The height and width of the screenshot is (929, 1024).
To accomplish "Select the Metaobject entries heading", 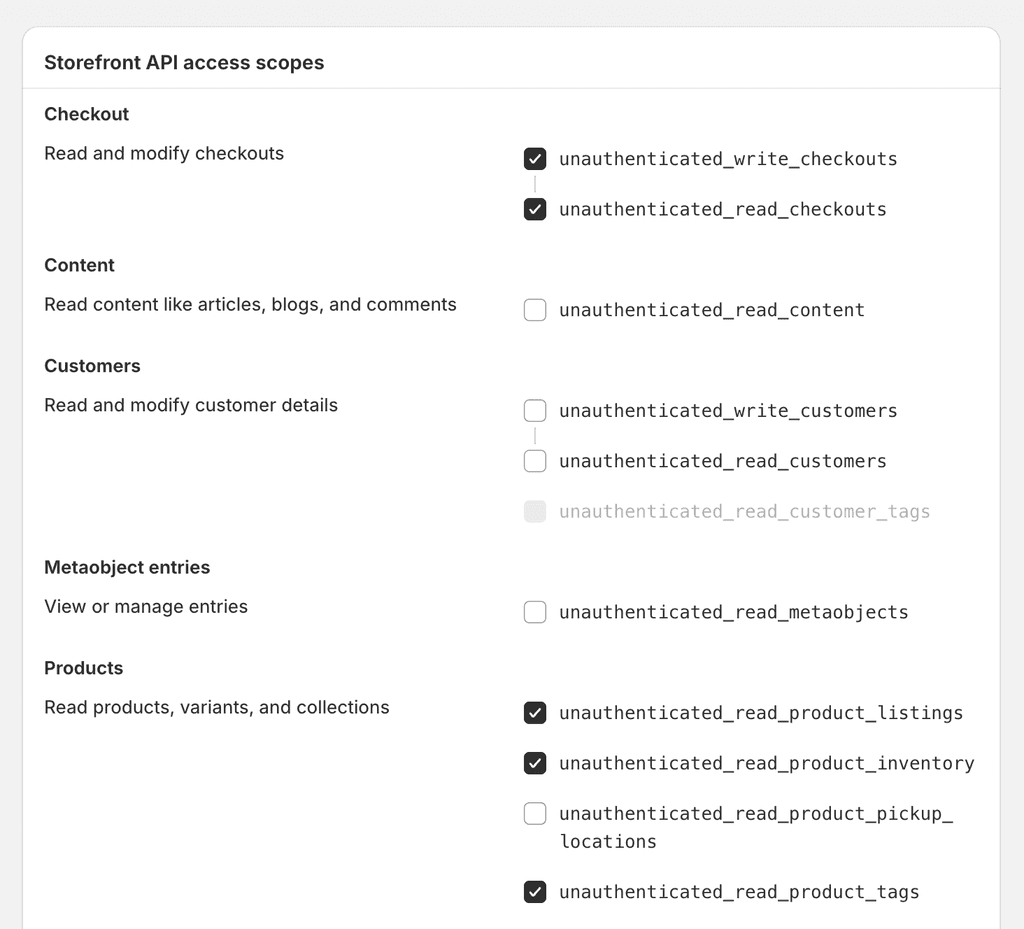I will pos(127,567).
